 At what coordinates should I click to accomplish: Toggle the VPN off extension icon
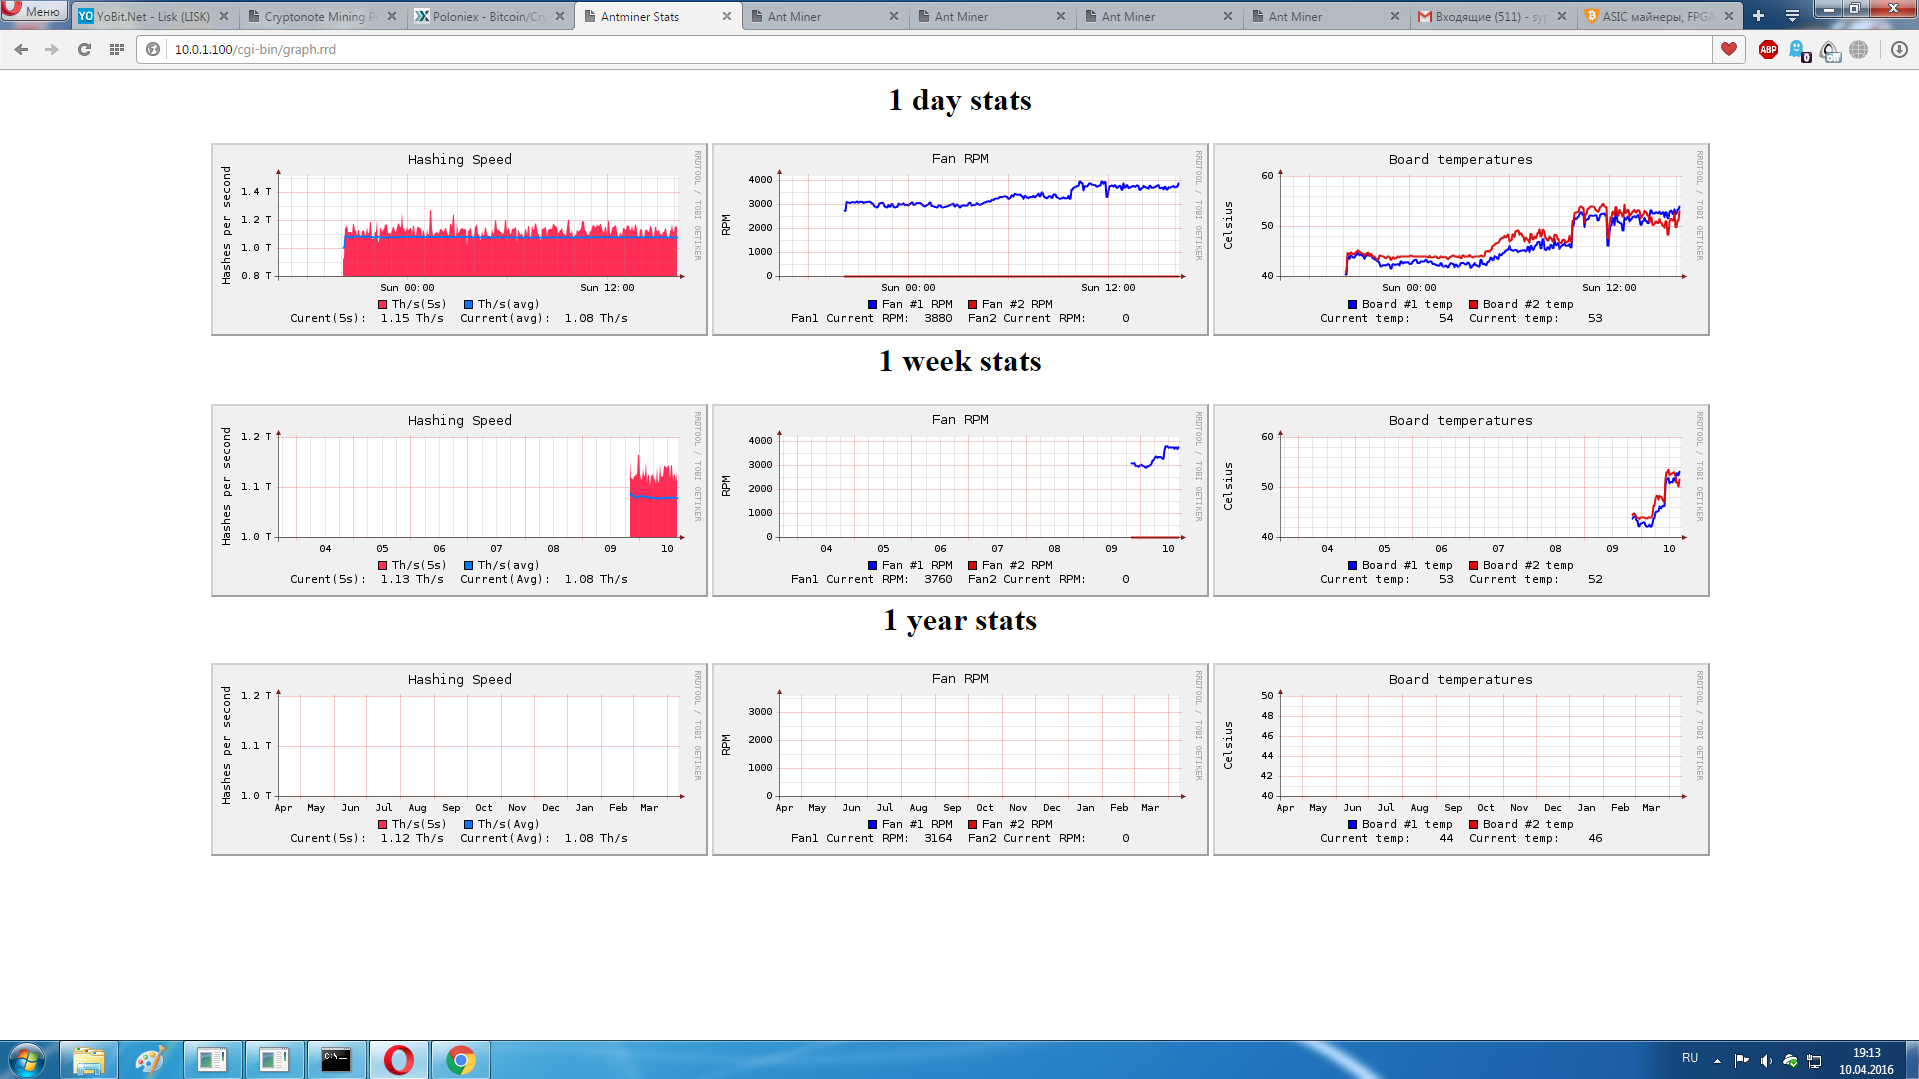[x=1829, y=50]
